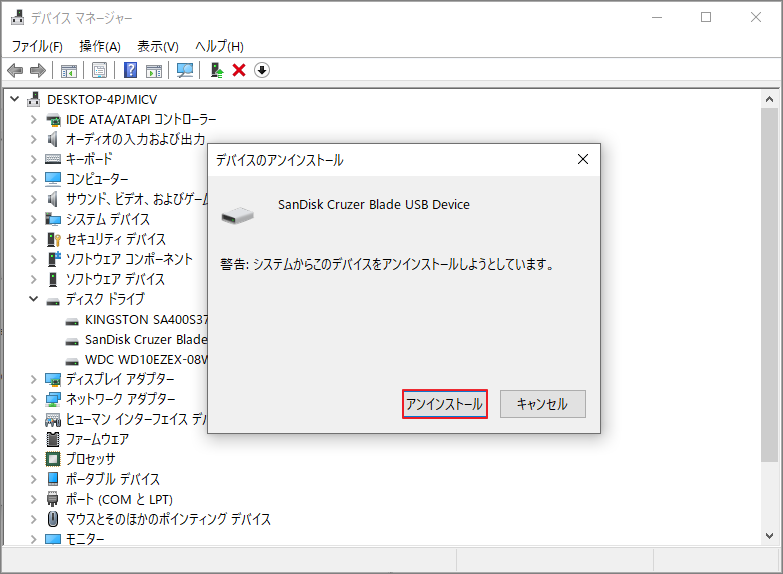Click the 警告 warning message text
This screenshot has width=783, height=574.
pyautogui.click(x=387, y=264)
